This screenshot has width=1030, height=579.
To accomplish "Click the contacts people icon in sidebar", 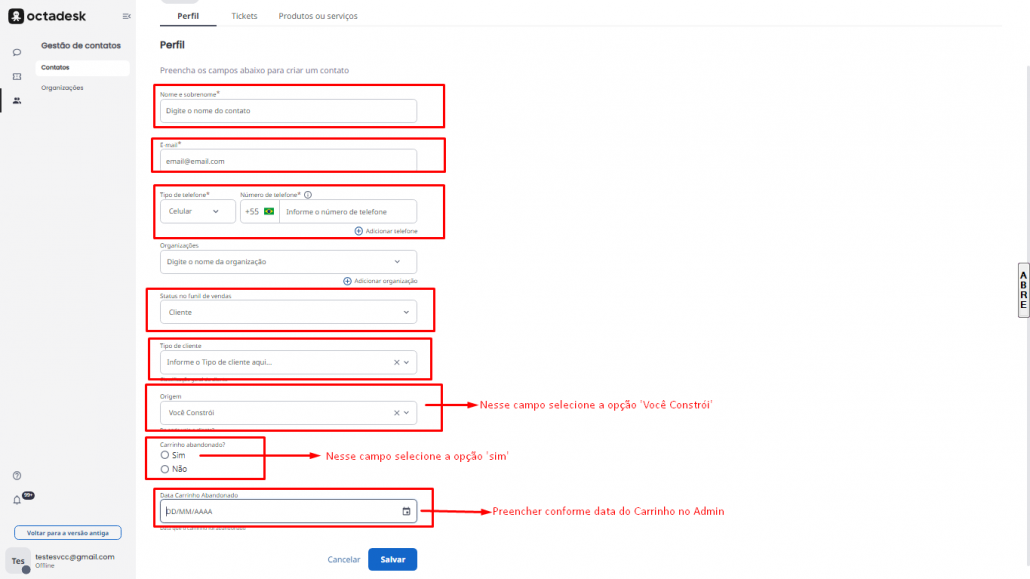I will [17, 100].
